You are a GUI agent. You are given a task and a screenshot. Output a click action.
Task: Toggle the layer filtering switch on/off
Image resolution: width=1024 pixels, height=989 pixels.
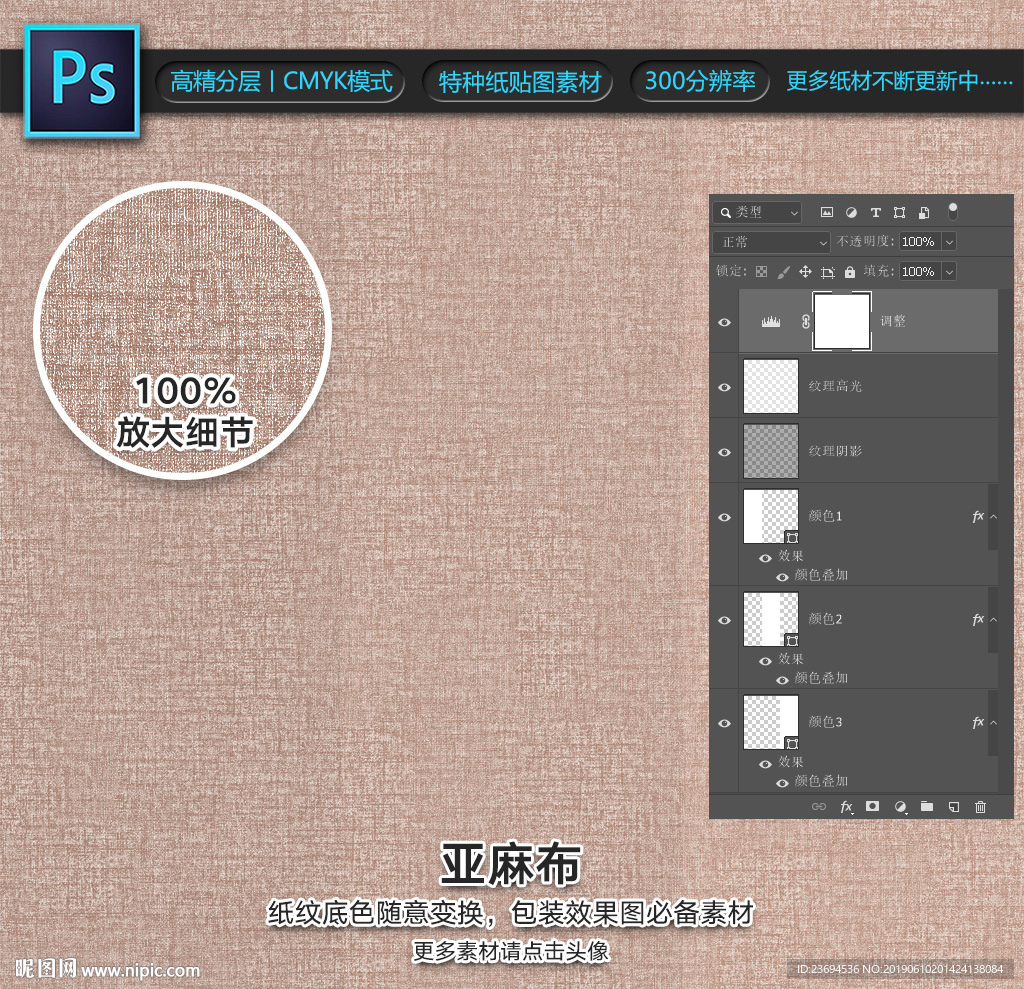952,211
